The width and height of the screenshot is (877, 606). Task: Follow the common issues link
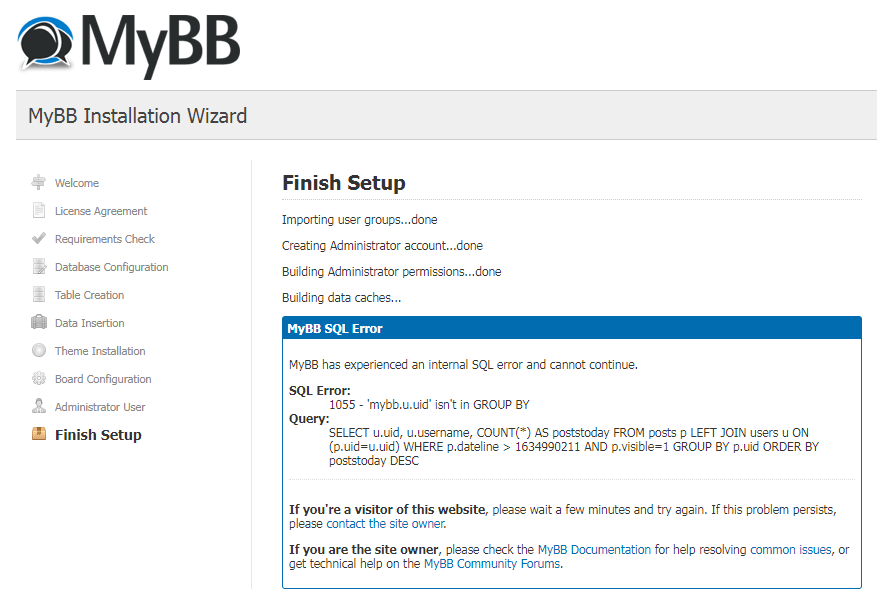tap(790, 549)
